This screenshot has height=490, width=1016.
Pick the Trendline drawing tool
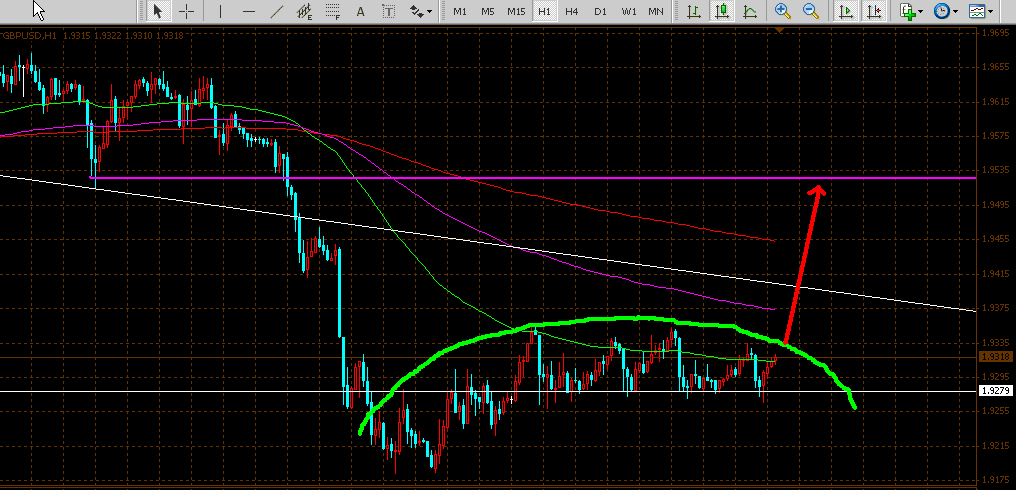click(277, 11)
